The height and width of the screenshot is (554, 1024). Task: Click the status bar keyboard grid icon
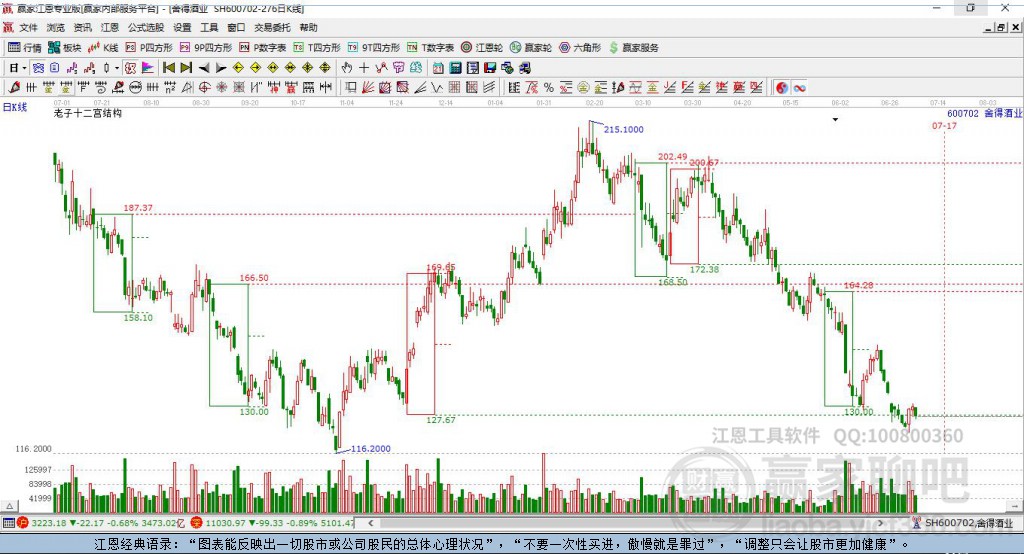pyautogui.click(x=8, y=523)
